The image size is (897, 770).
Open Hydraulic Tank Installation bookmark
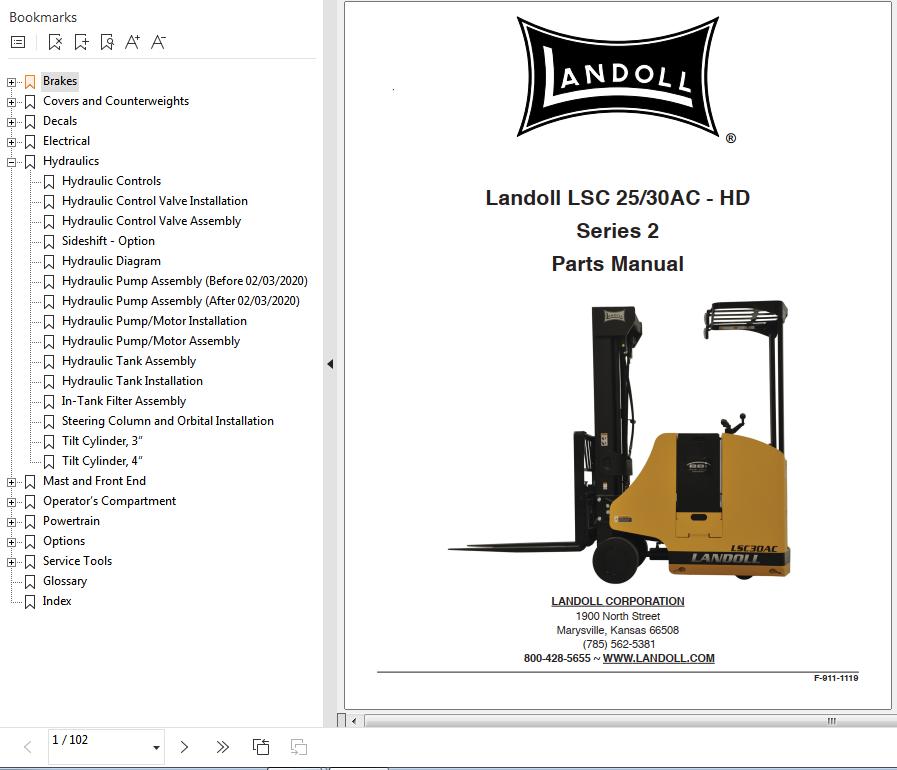pos(132,382)
